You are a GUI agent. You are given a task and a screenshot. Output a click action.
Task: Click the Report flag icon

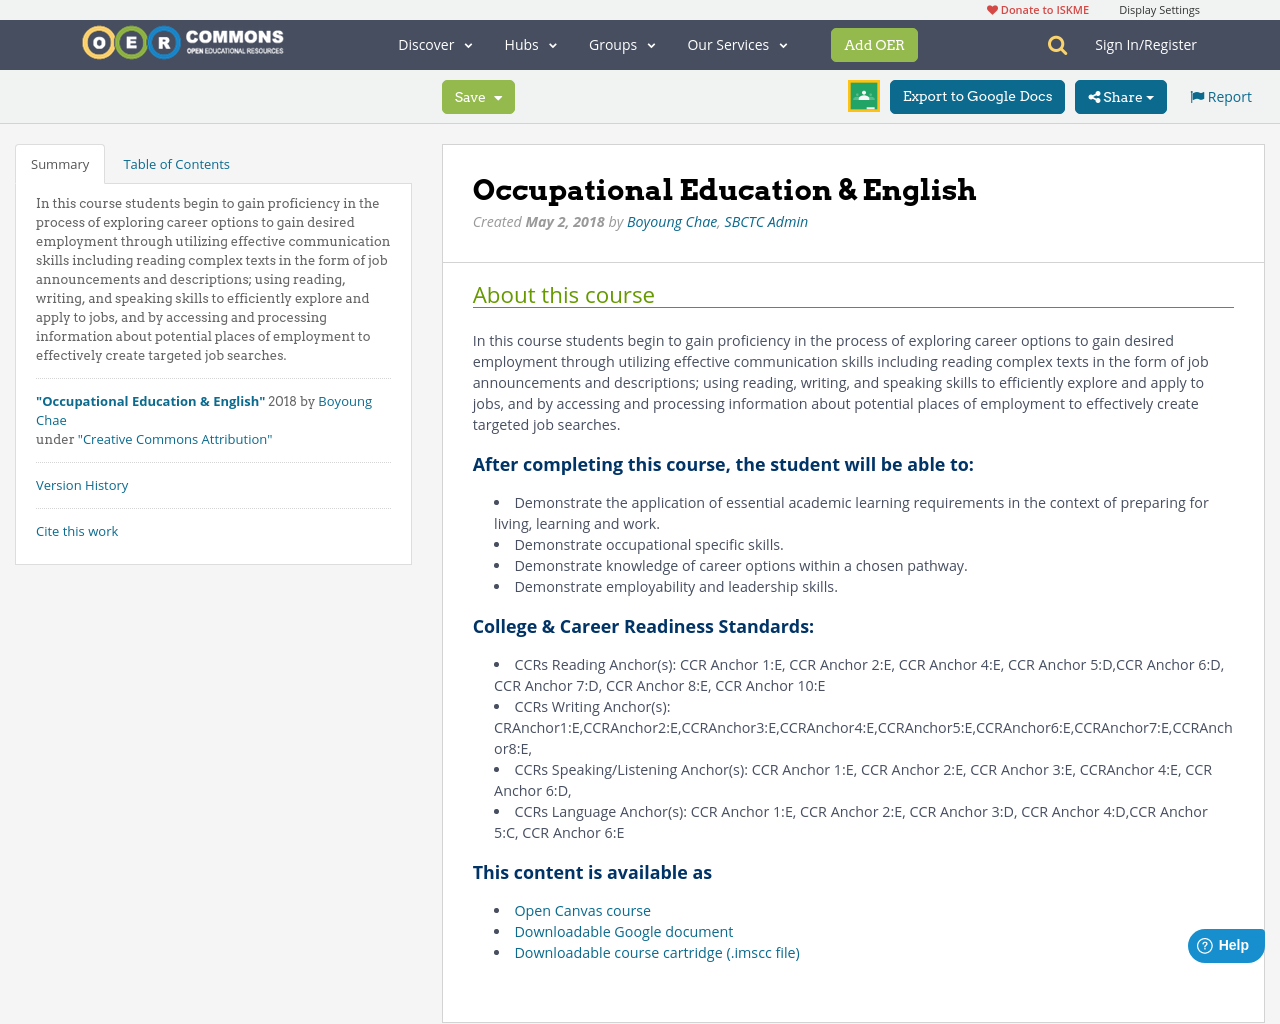1198,95
